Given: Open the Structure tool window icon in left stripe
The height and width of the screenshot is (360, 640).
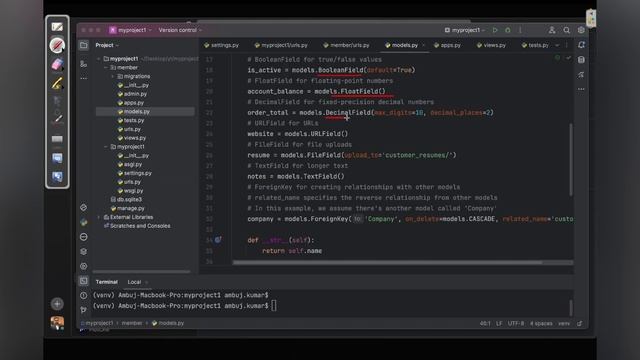Looking at the screenshot, I should 84,64.
